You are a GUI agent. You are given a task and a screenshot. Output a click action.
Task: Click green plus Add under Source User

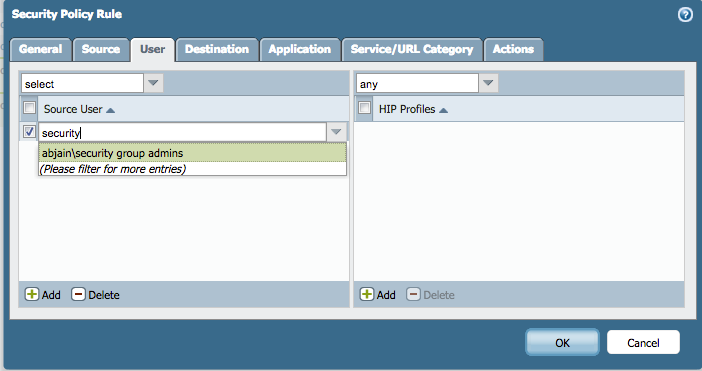[x=43, y=294]
